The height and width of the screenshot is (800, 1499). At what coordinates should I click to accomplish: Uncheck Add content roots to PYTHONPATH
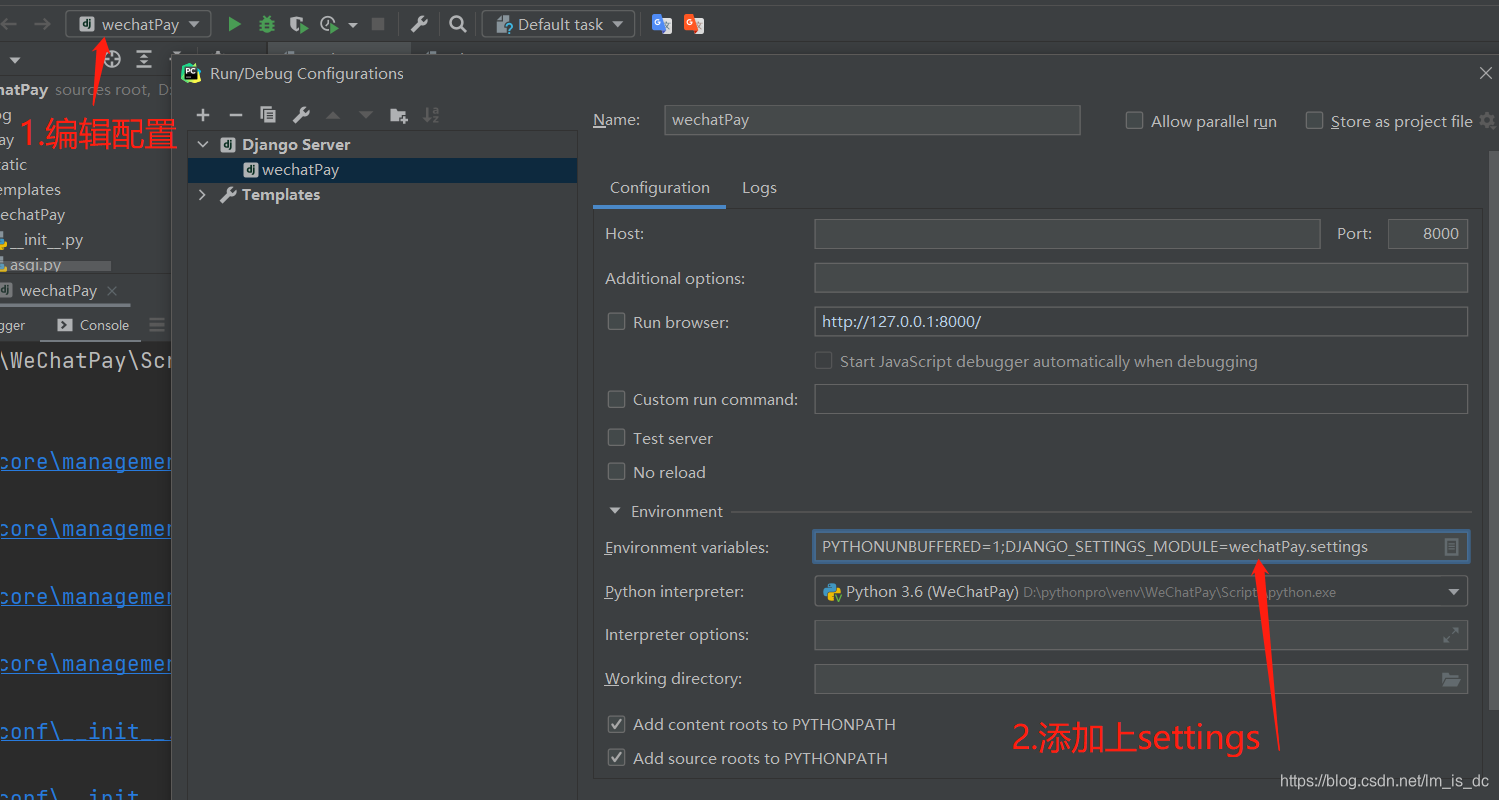tap(616, 724)
